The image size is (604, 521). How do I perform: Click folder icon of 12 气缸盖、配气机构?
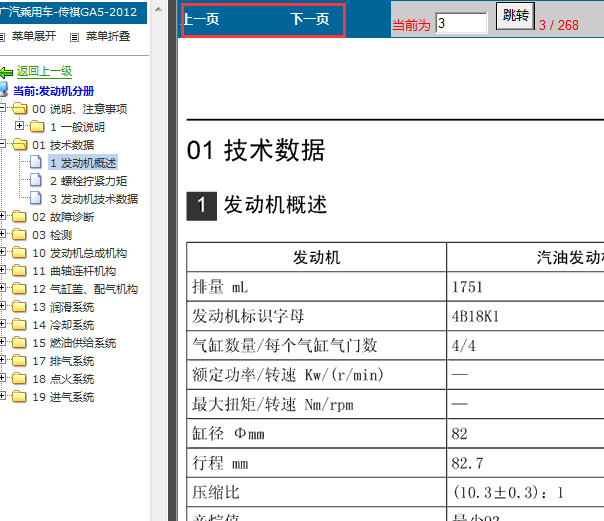[x=19, y=288]
